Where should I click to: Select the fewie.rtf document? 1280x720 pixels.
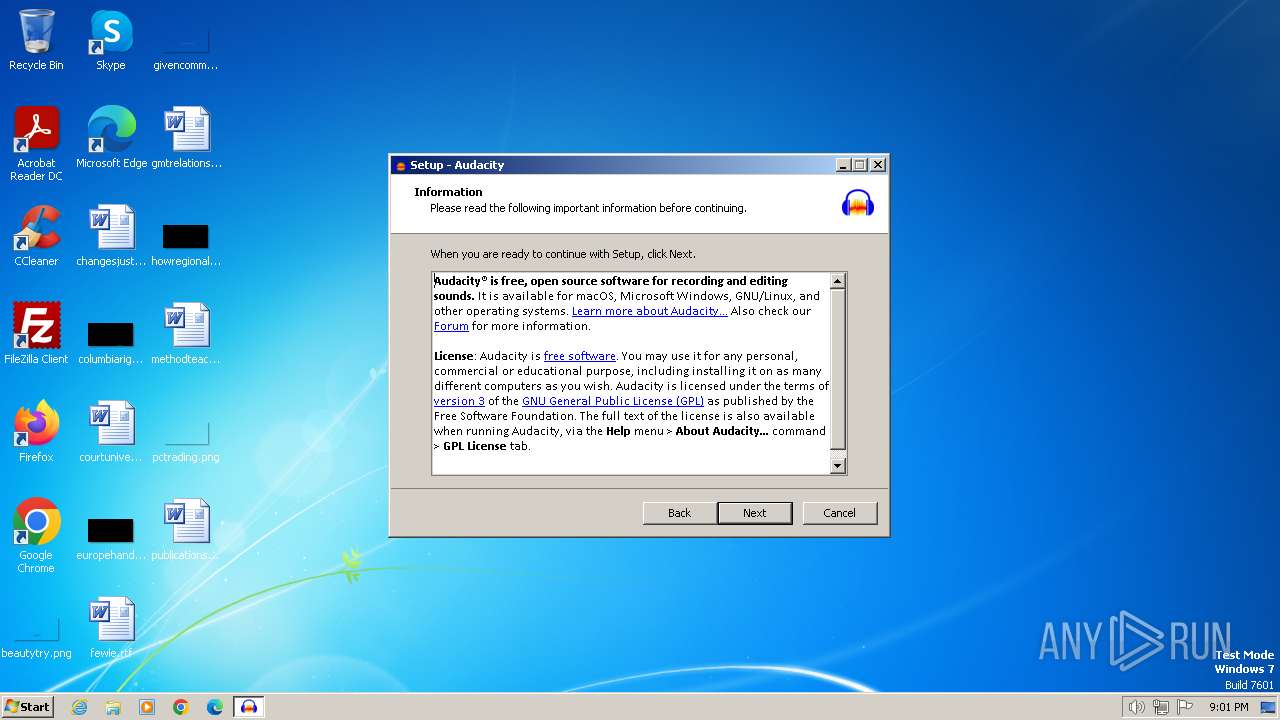click(111, 627)
